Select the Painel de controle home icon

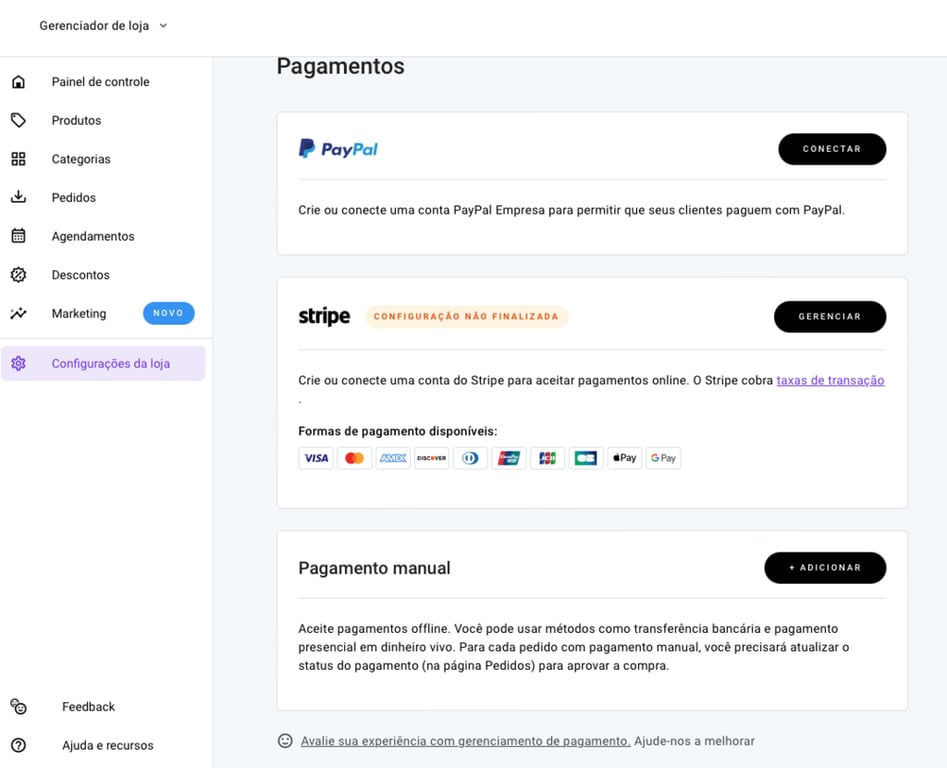(19, 81)
